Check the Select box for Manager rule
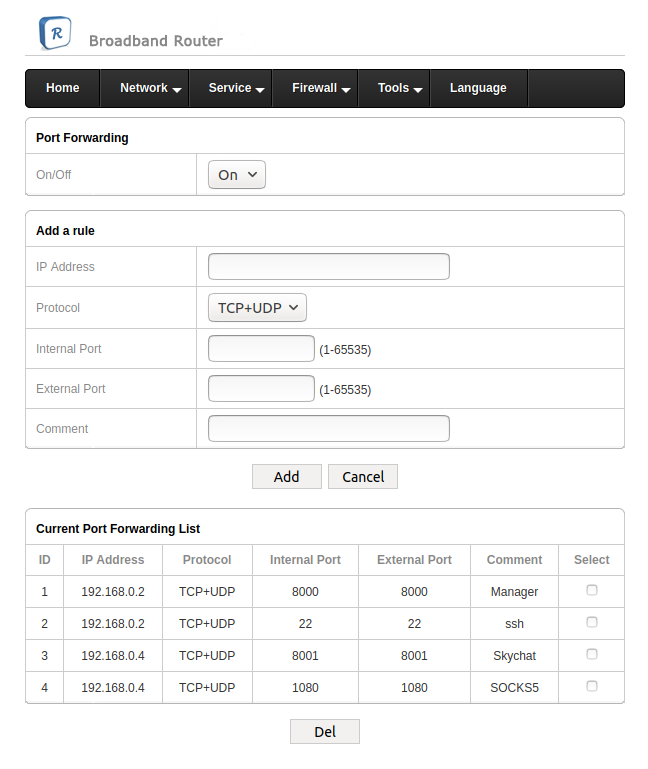 pyautogui.click(x=592, y=590)
